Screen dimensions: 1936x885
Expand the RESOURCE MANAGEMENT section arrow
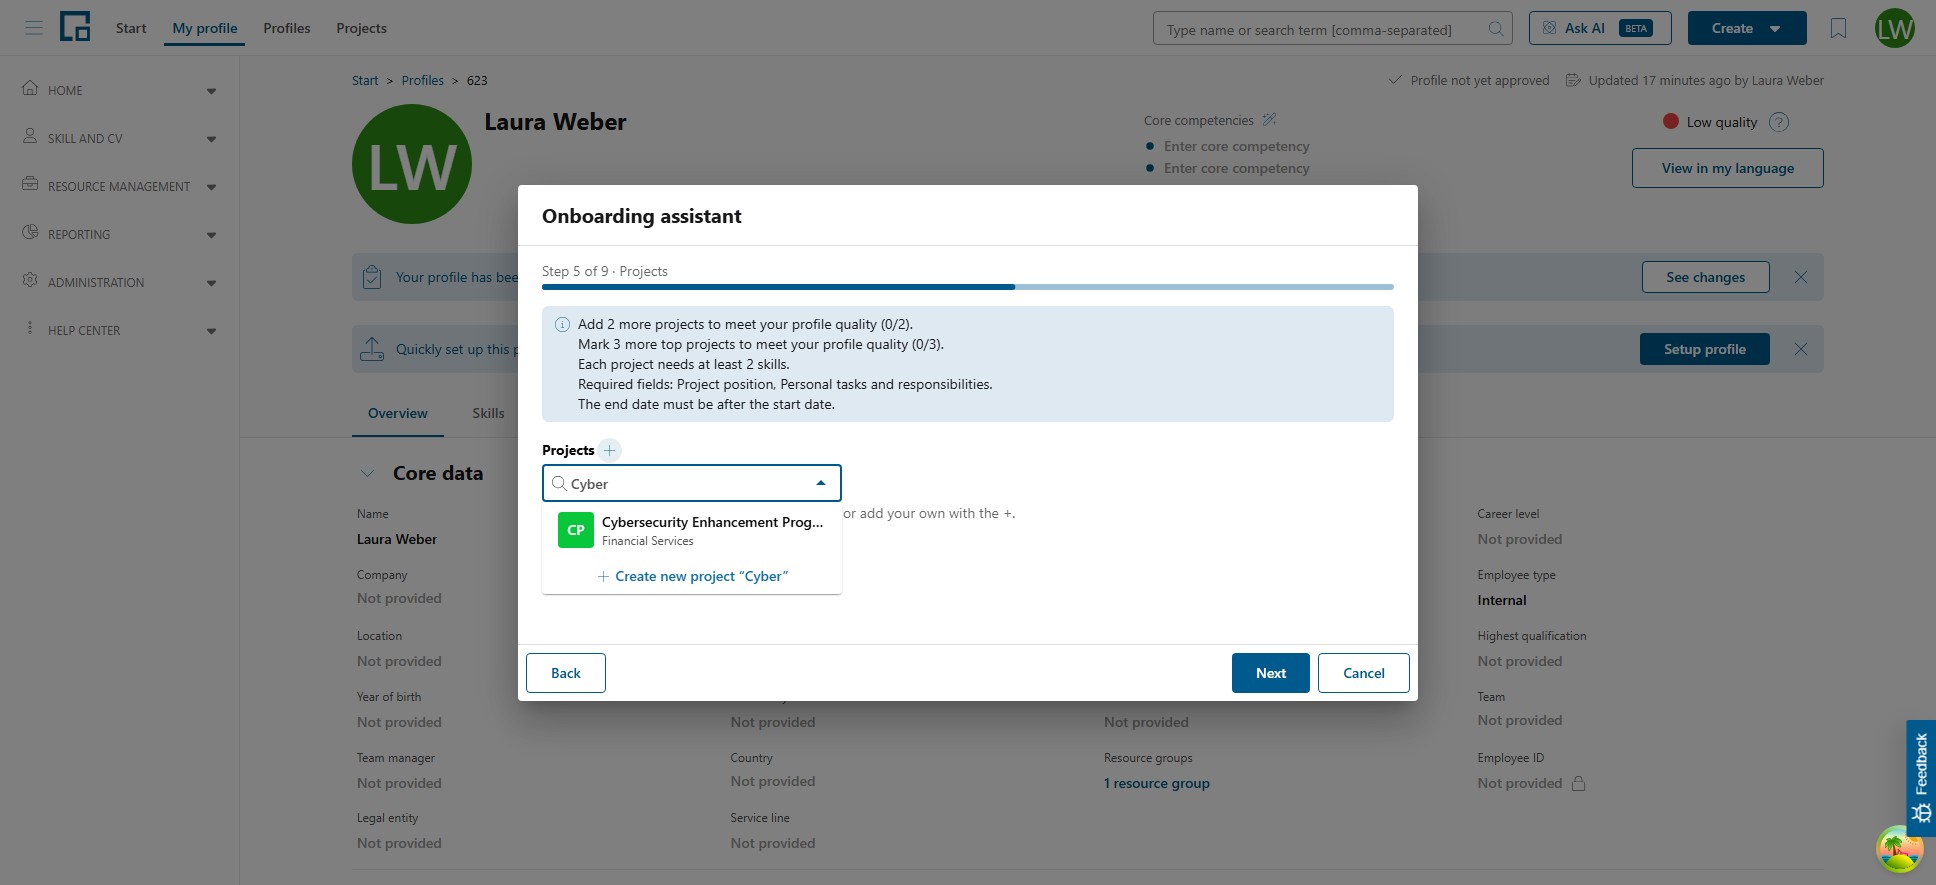(211, 187)
